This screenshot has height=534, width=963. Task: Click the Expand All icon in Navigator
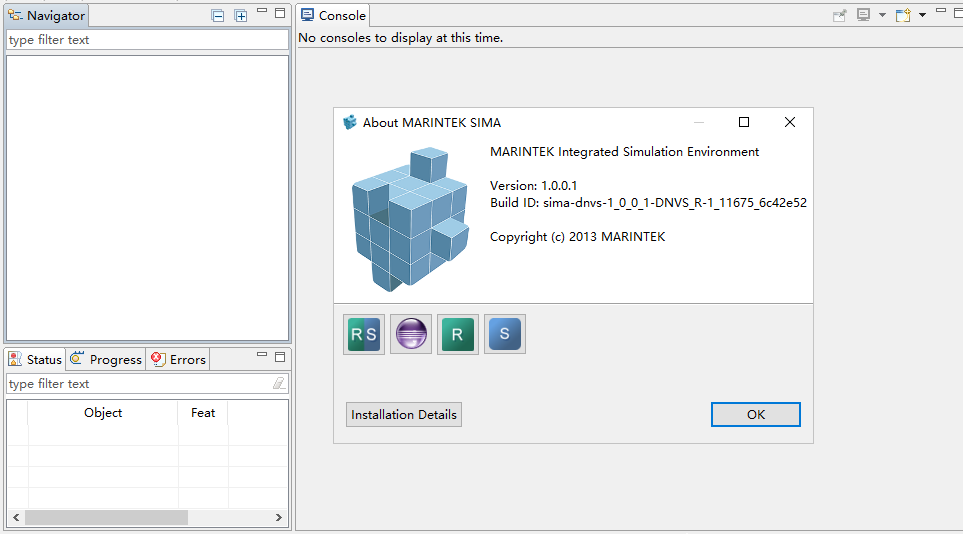[240, 15]
